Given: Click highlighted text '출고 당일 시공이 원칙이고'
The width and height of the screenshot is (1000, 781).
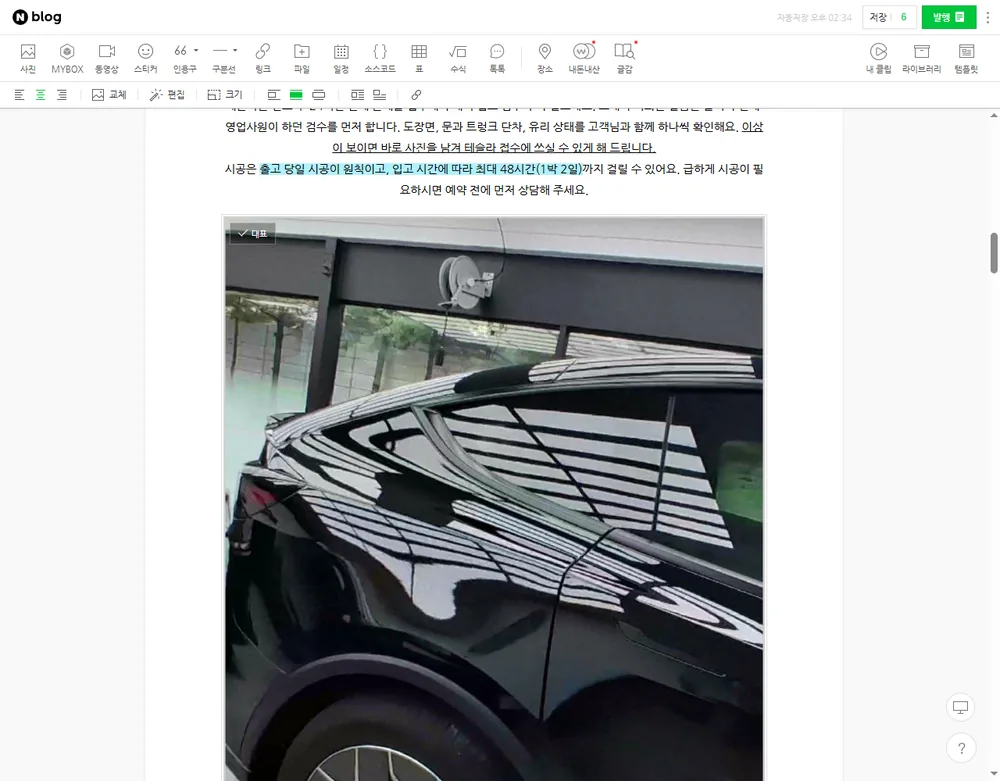Looking at the screenshot, I should point(324,169).
